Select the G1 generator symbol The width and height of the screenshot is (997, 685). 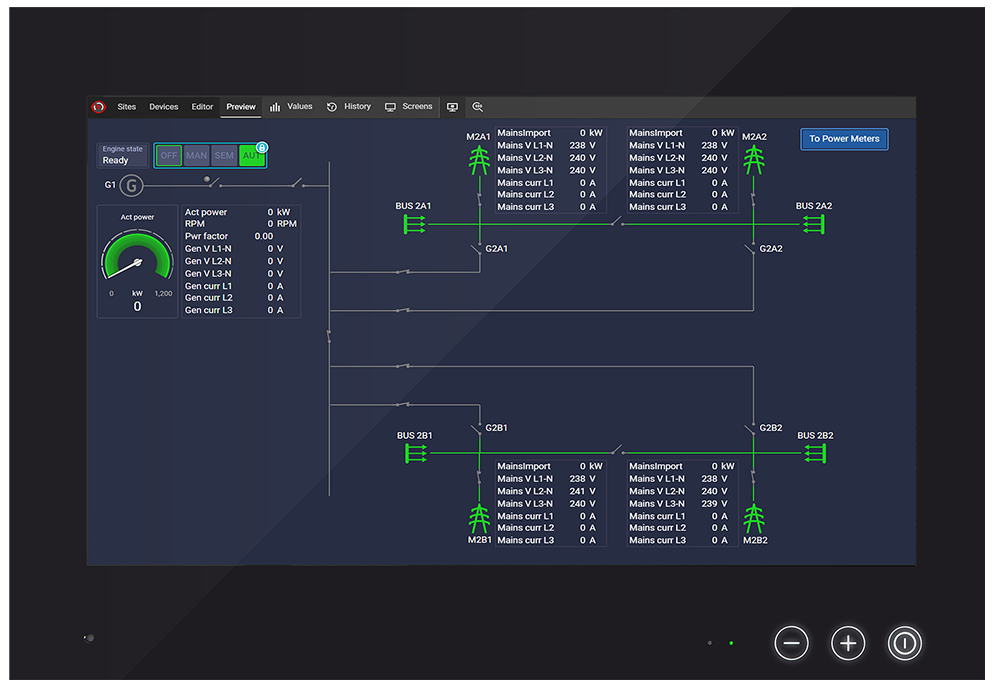click(x=131, y=185)
